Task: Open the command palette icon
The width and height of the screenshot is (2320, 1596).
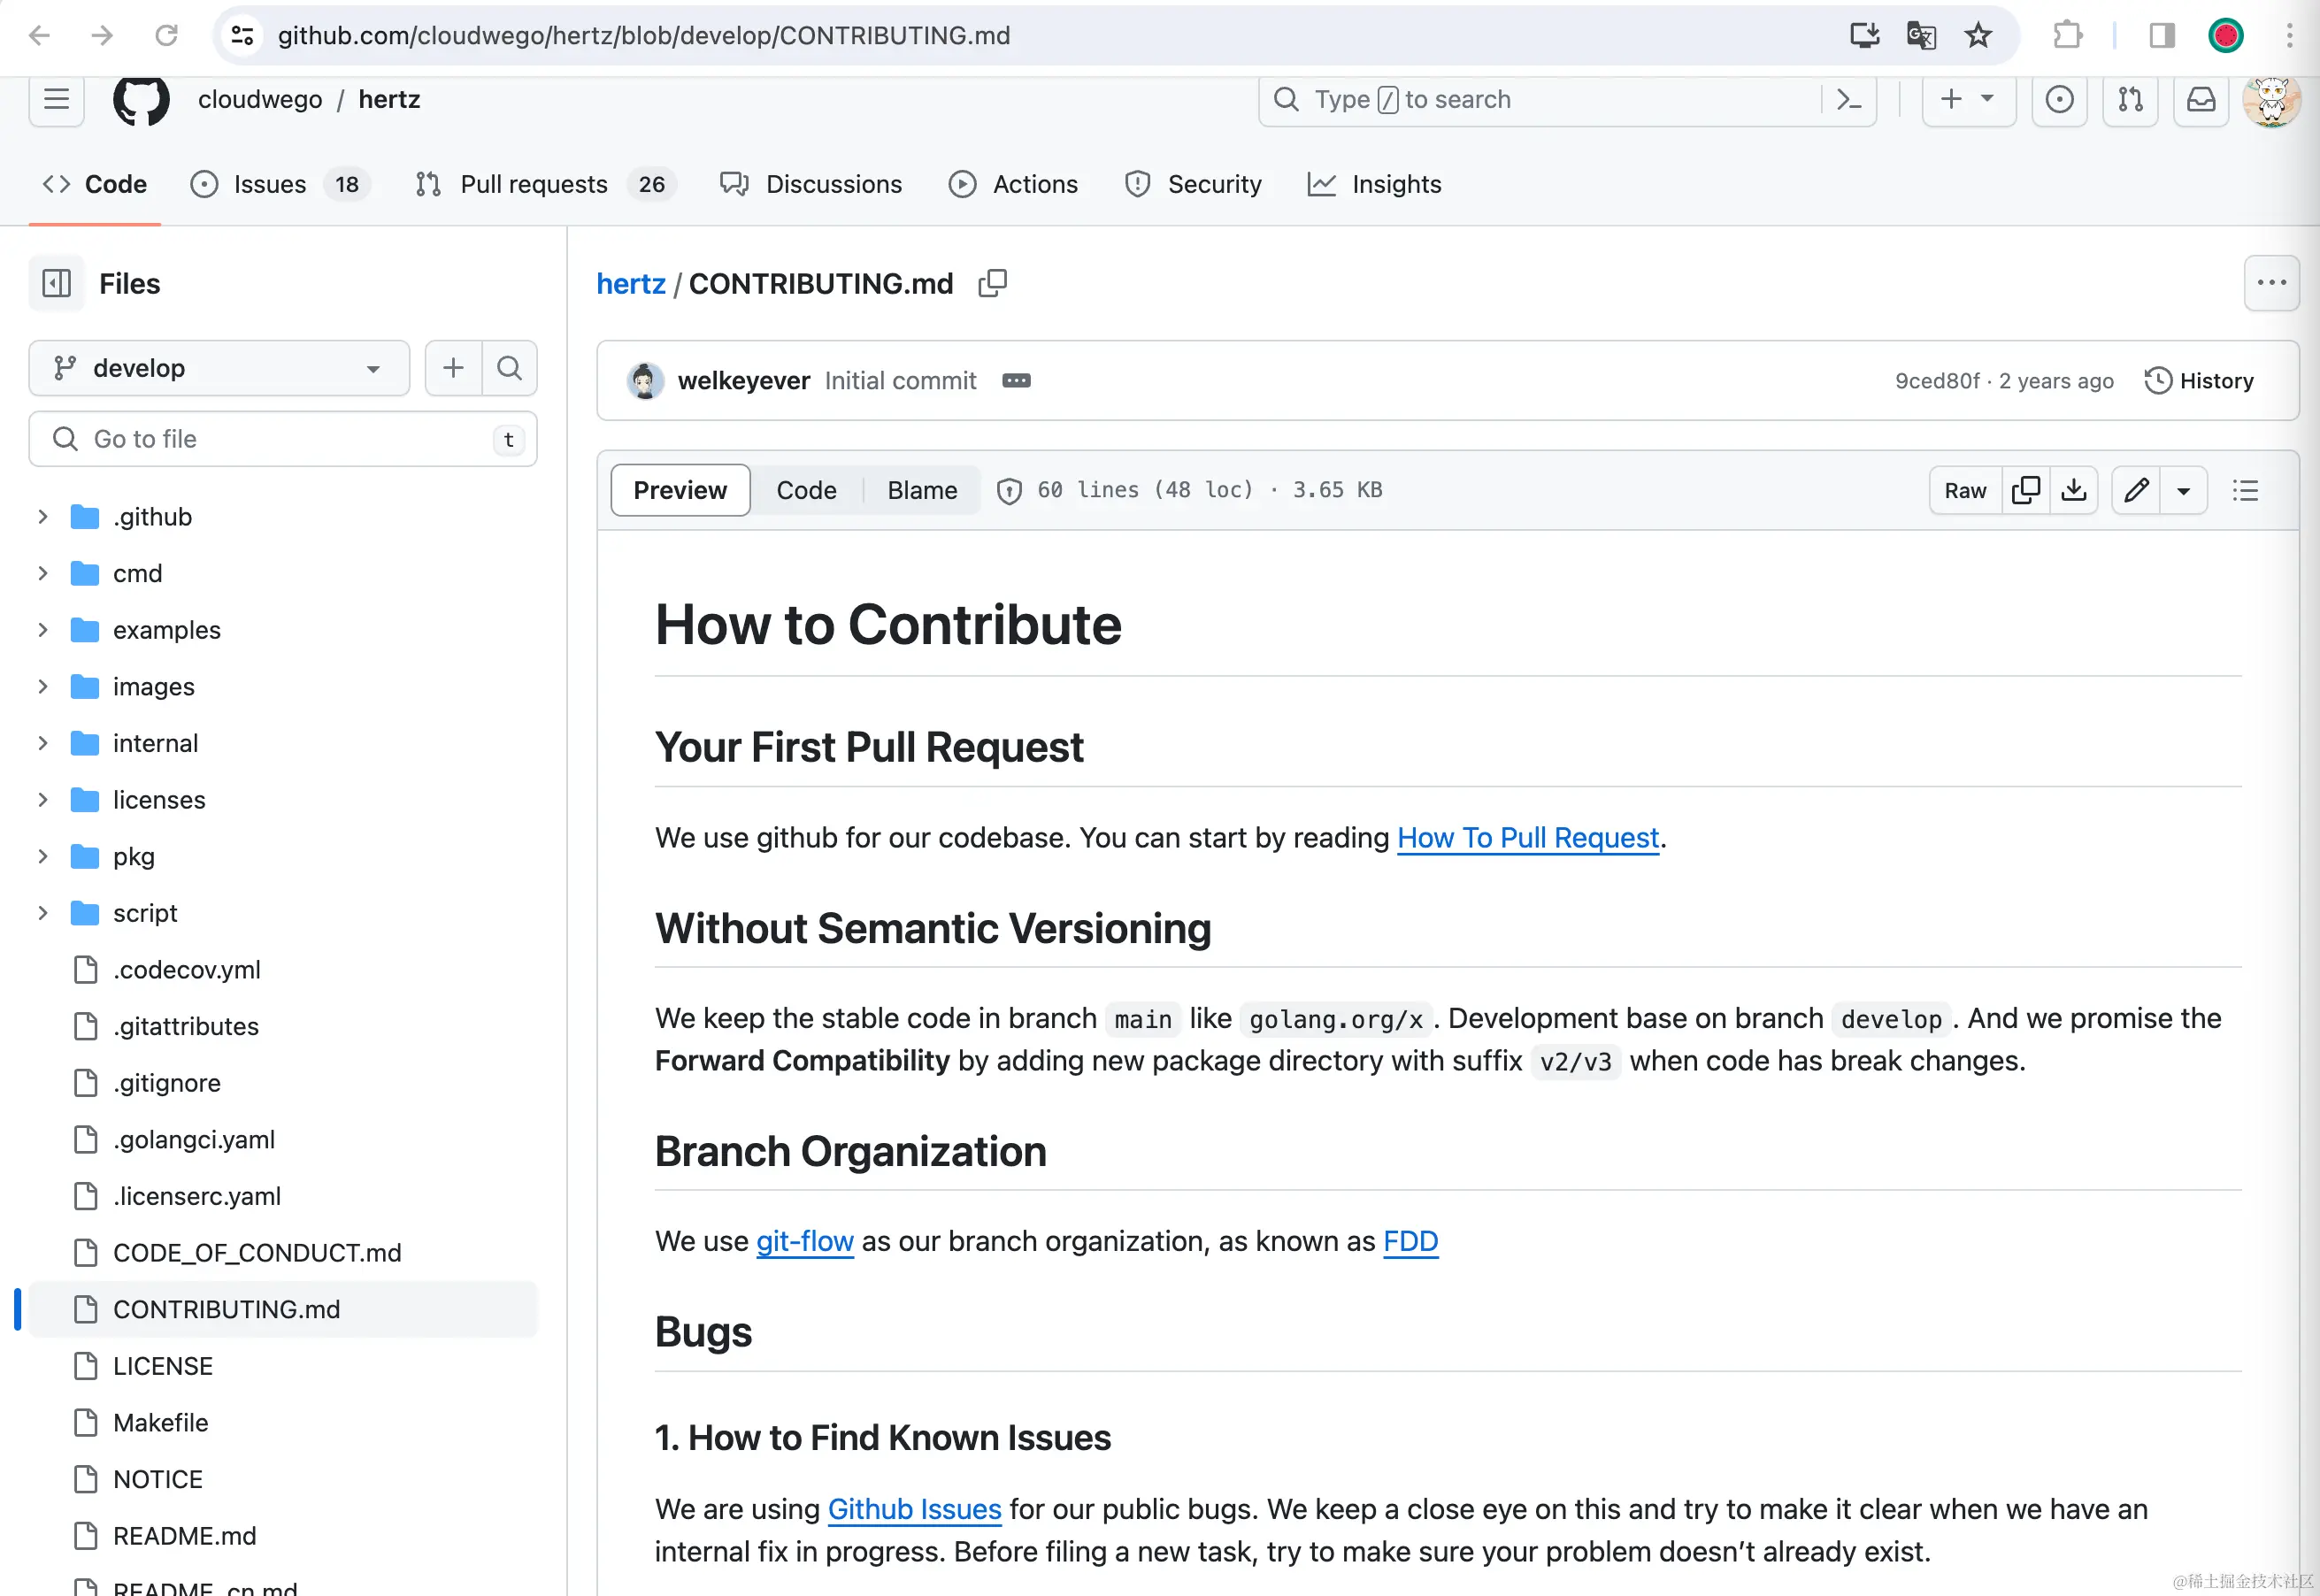Action: 1849,99
